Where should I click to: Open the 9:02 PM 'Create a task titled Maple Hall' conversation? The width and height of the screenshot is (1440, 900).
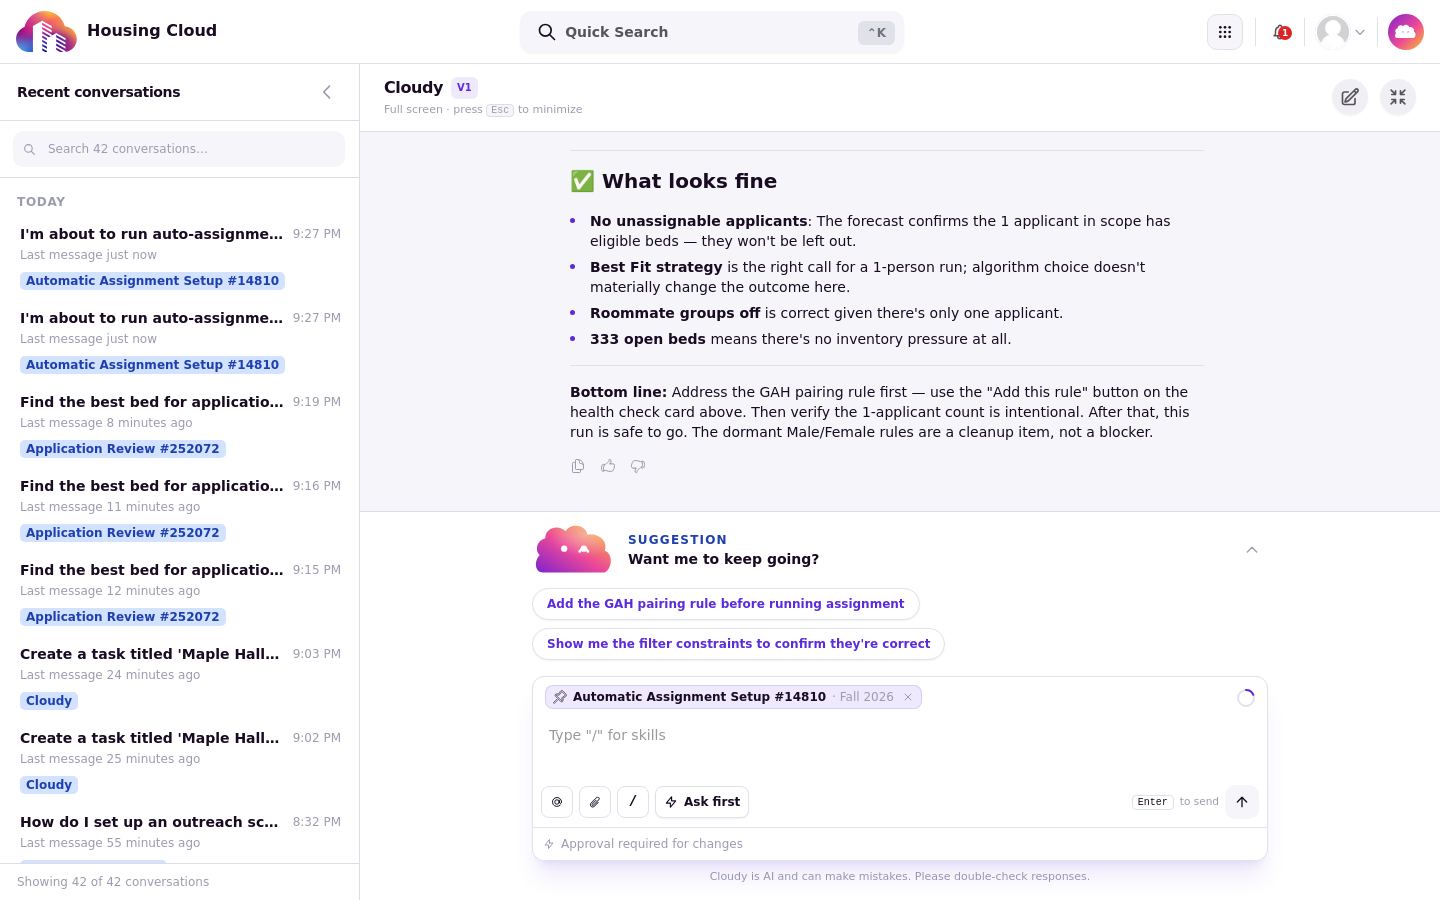180,761
